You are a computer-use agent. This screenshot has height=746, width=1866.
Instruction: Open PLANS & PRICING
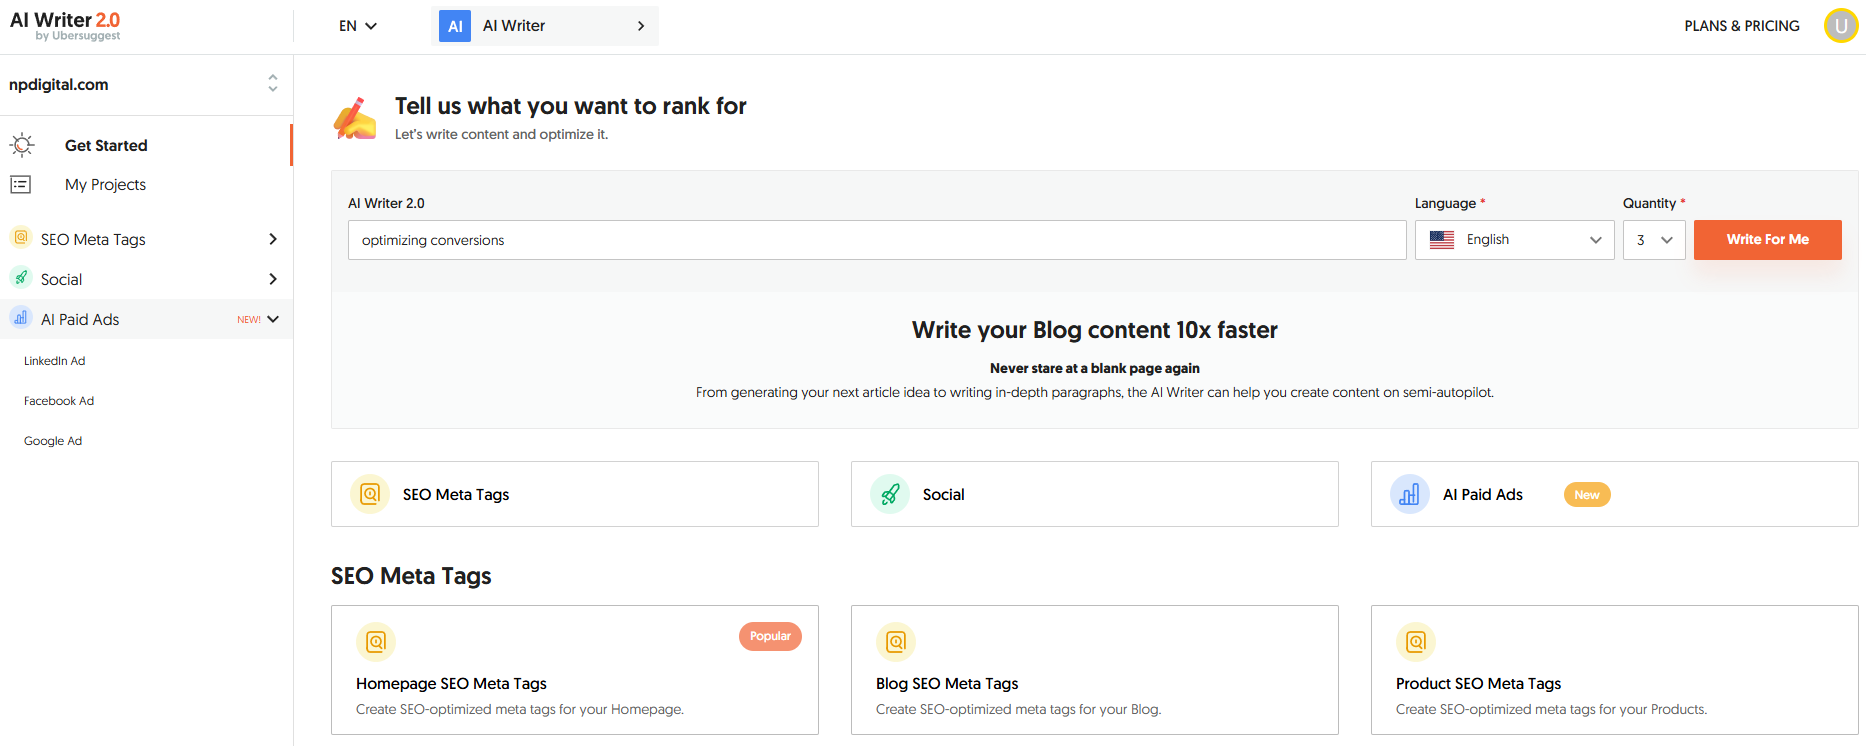point(1741,26)
